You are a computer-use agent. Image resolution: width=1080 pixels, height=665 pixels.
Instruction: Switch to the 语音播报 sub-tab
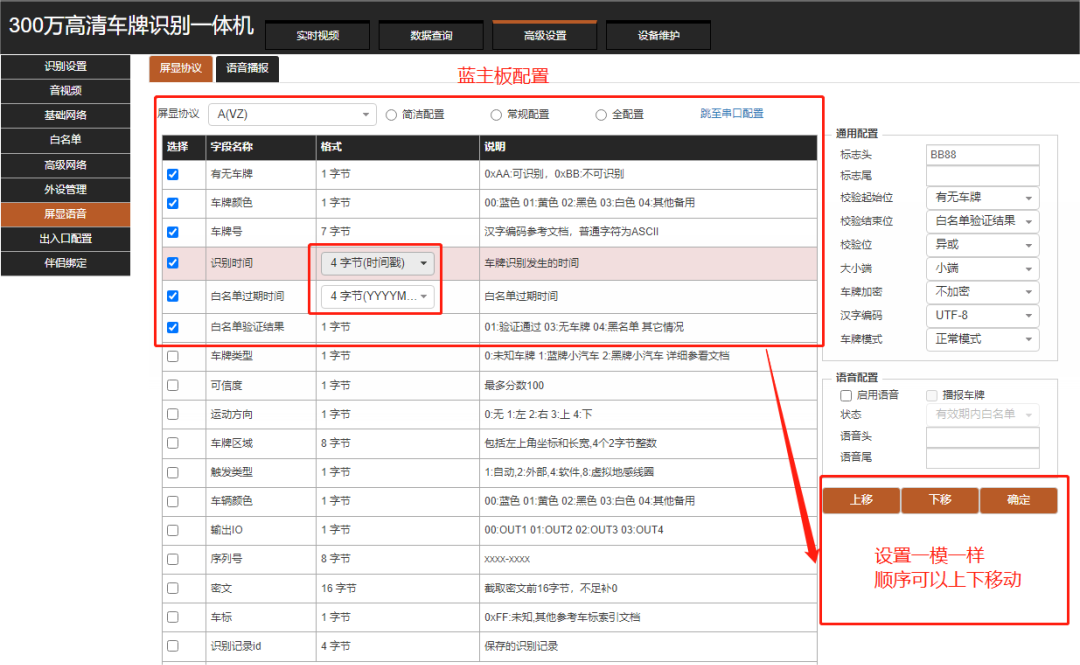(247, 68)
